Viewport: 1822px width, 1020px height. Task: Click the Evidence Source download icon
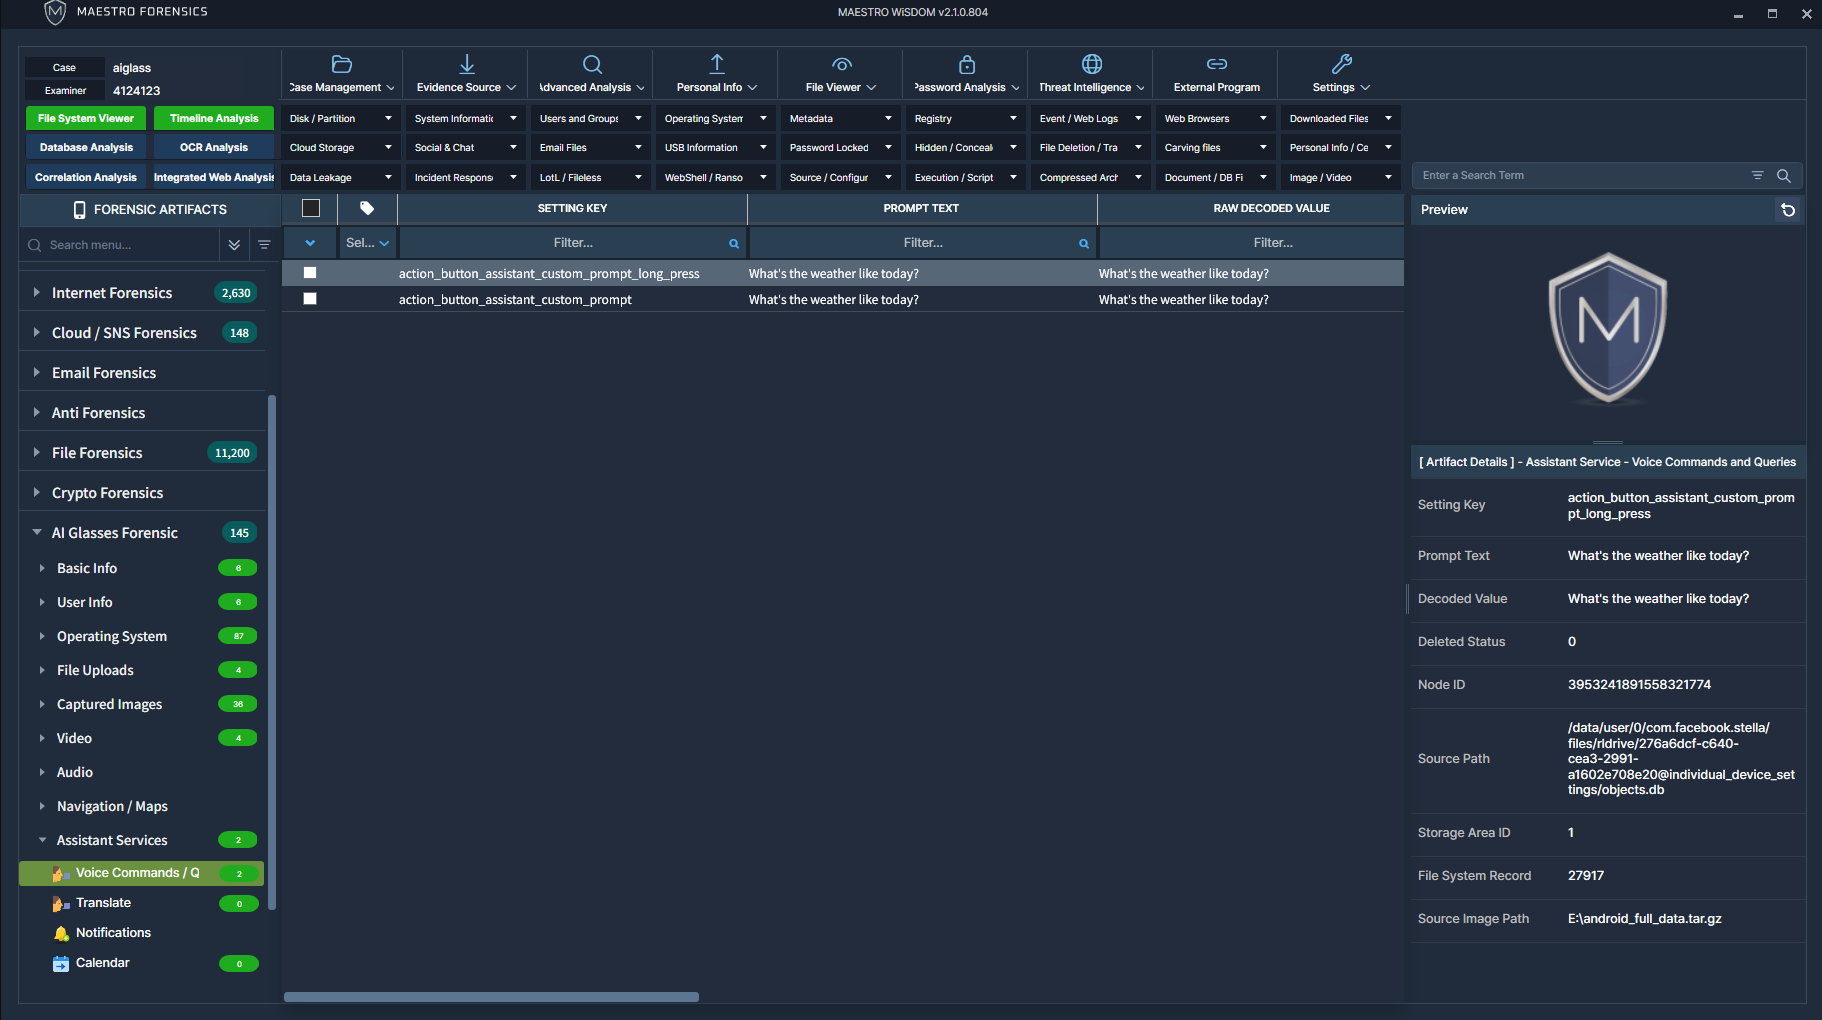coord(467,64)
